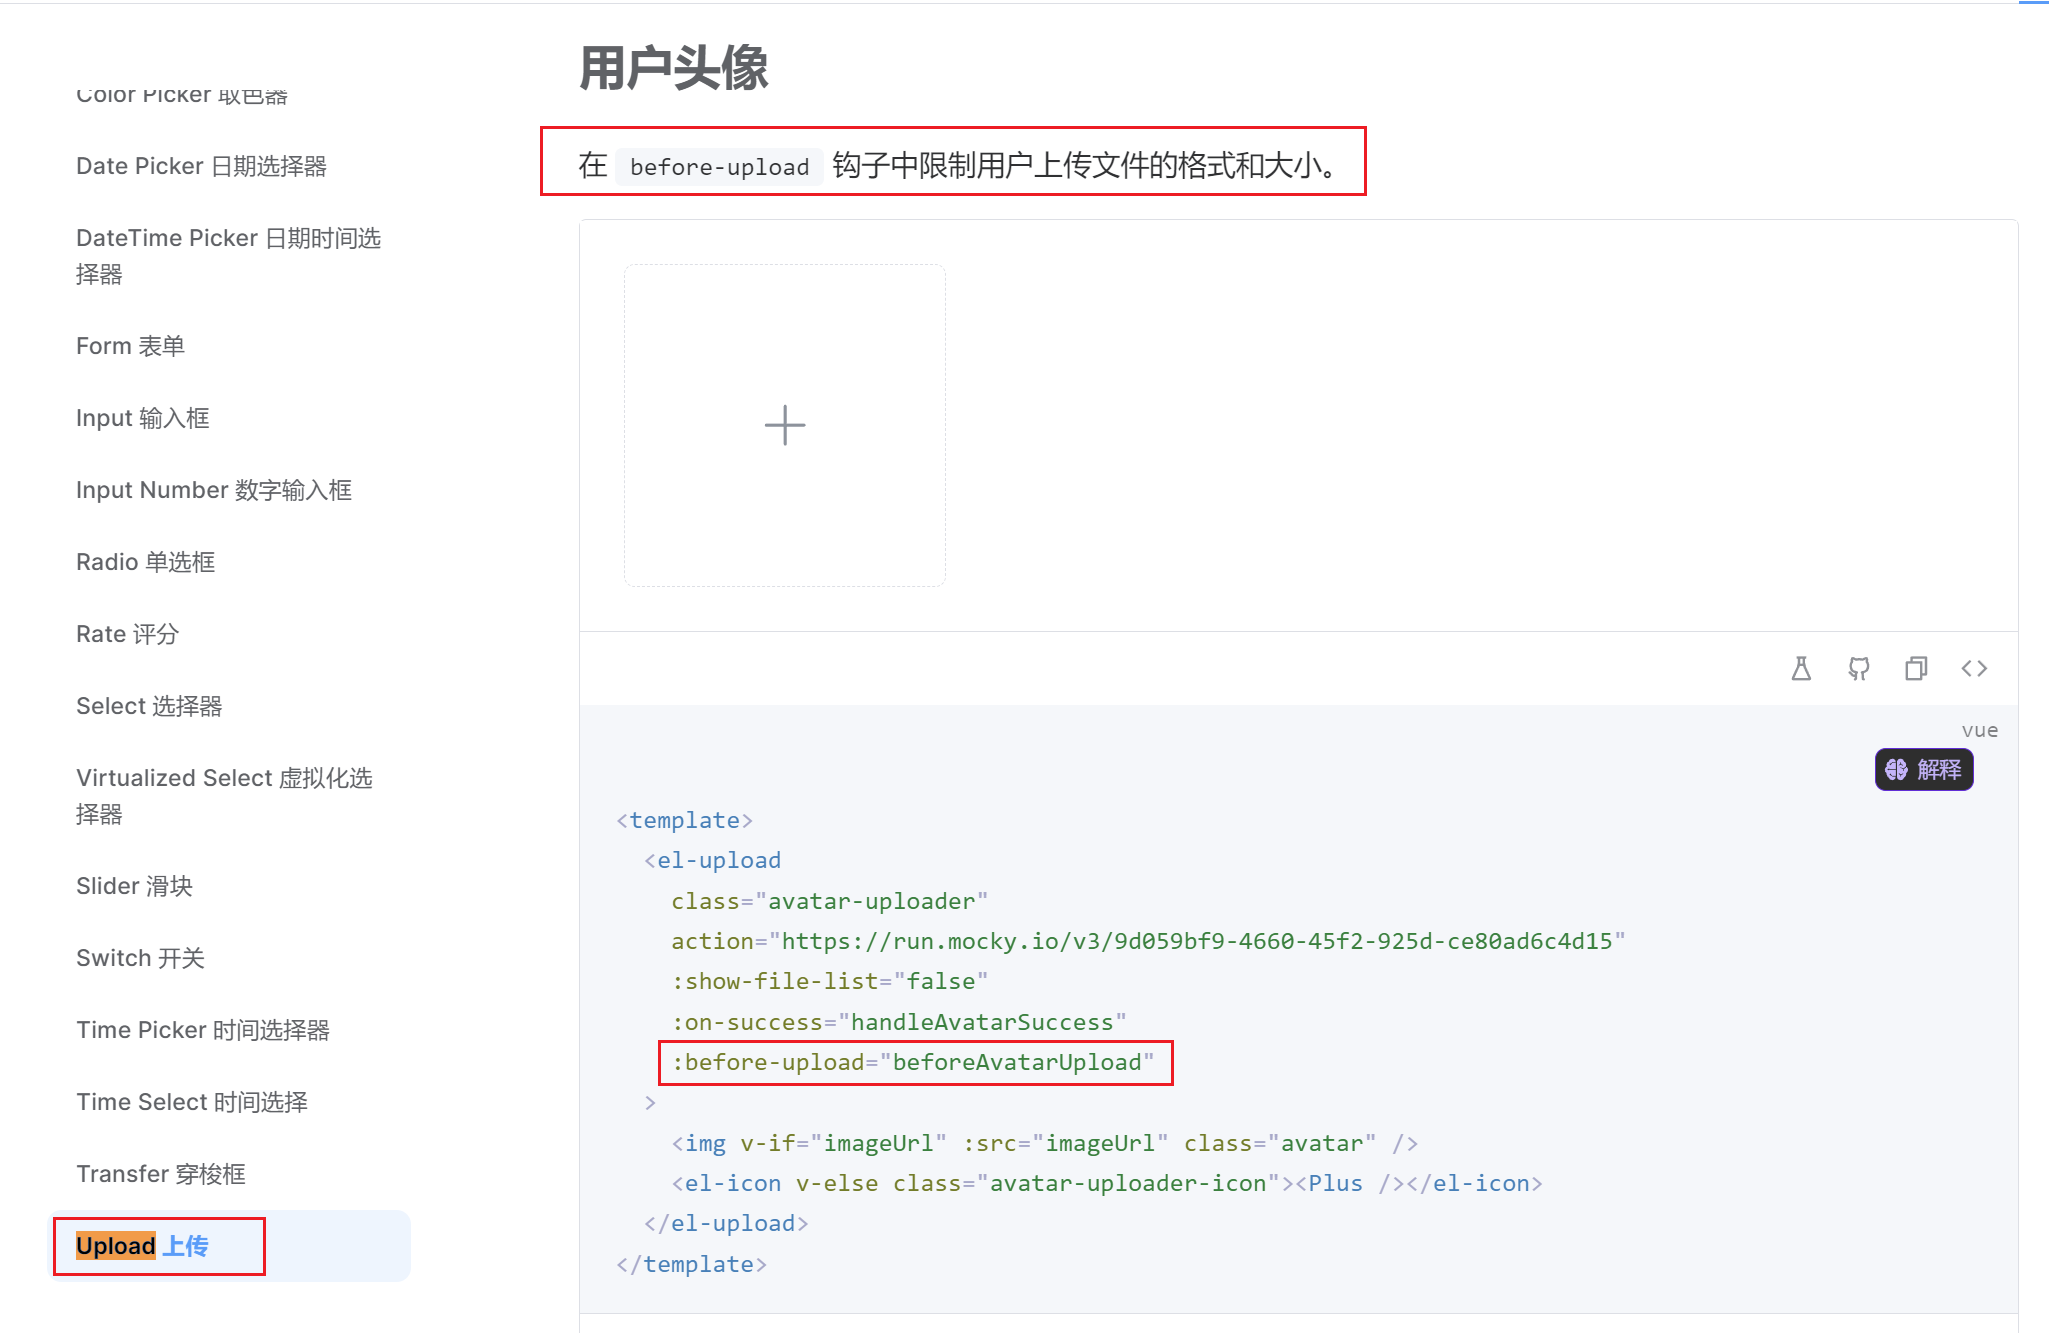Open Rate 评分 sidebar item
Image resolution: width=2049 pixels, height=1333 pixels.
tap(127, 634)
